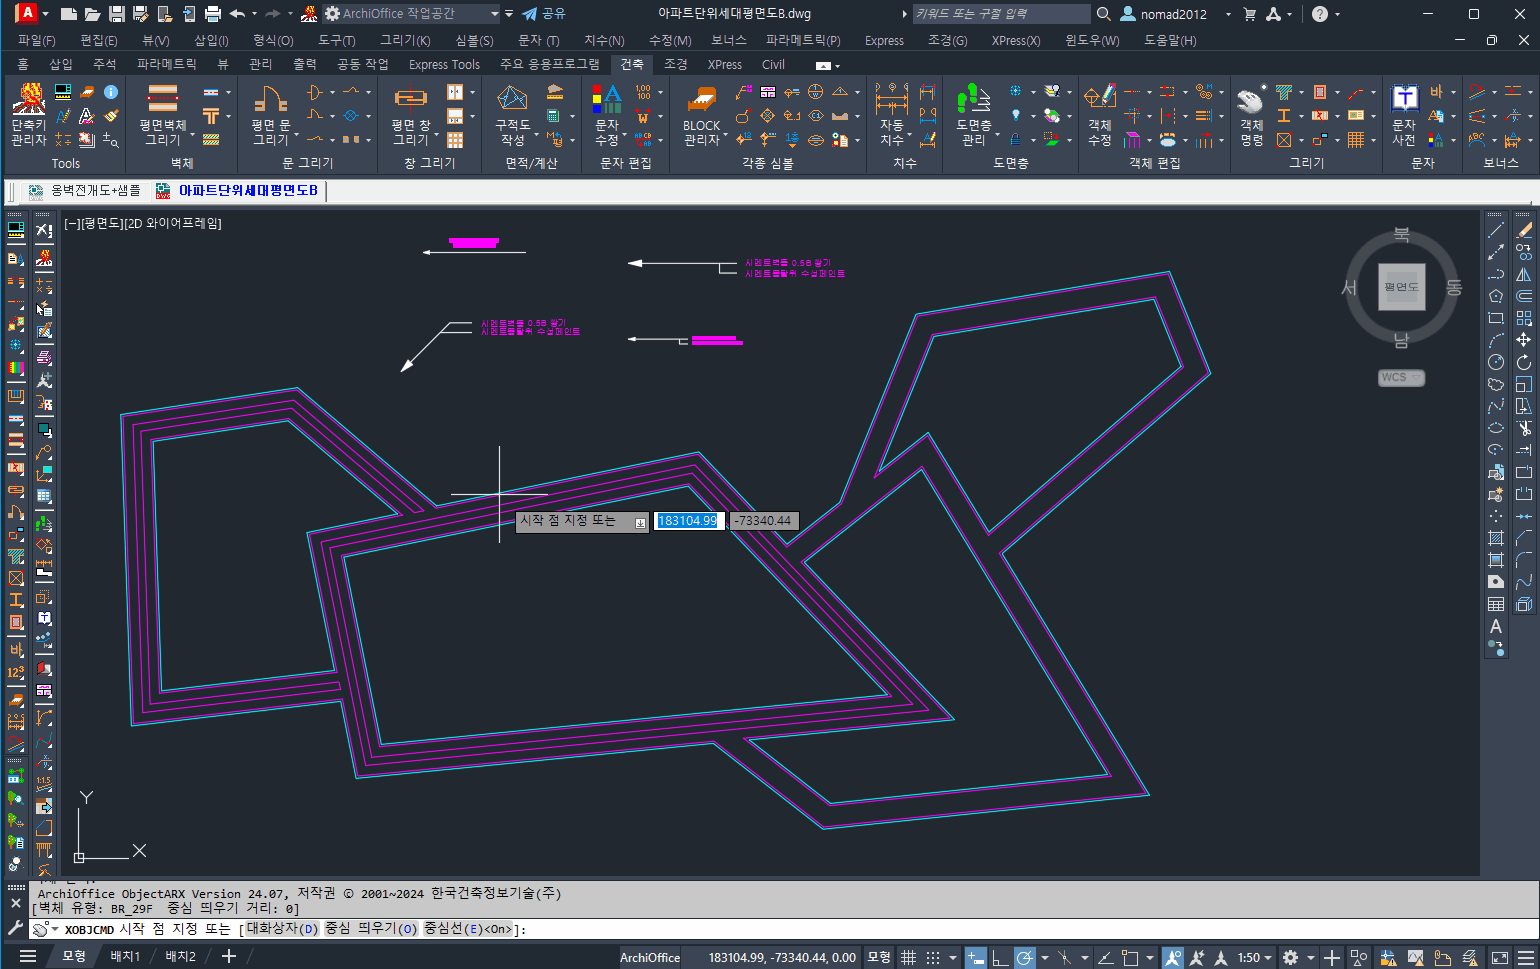Open the 그리기(K) menu
Image resolution: width=1540 pixels, height=969 pixels.
(x=405, y=40)
